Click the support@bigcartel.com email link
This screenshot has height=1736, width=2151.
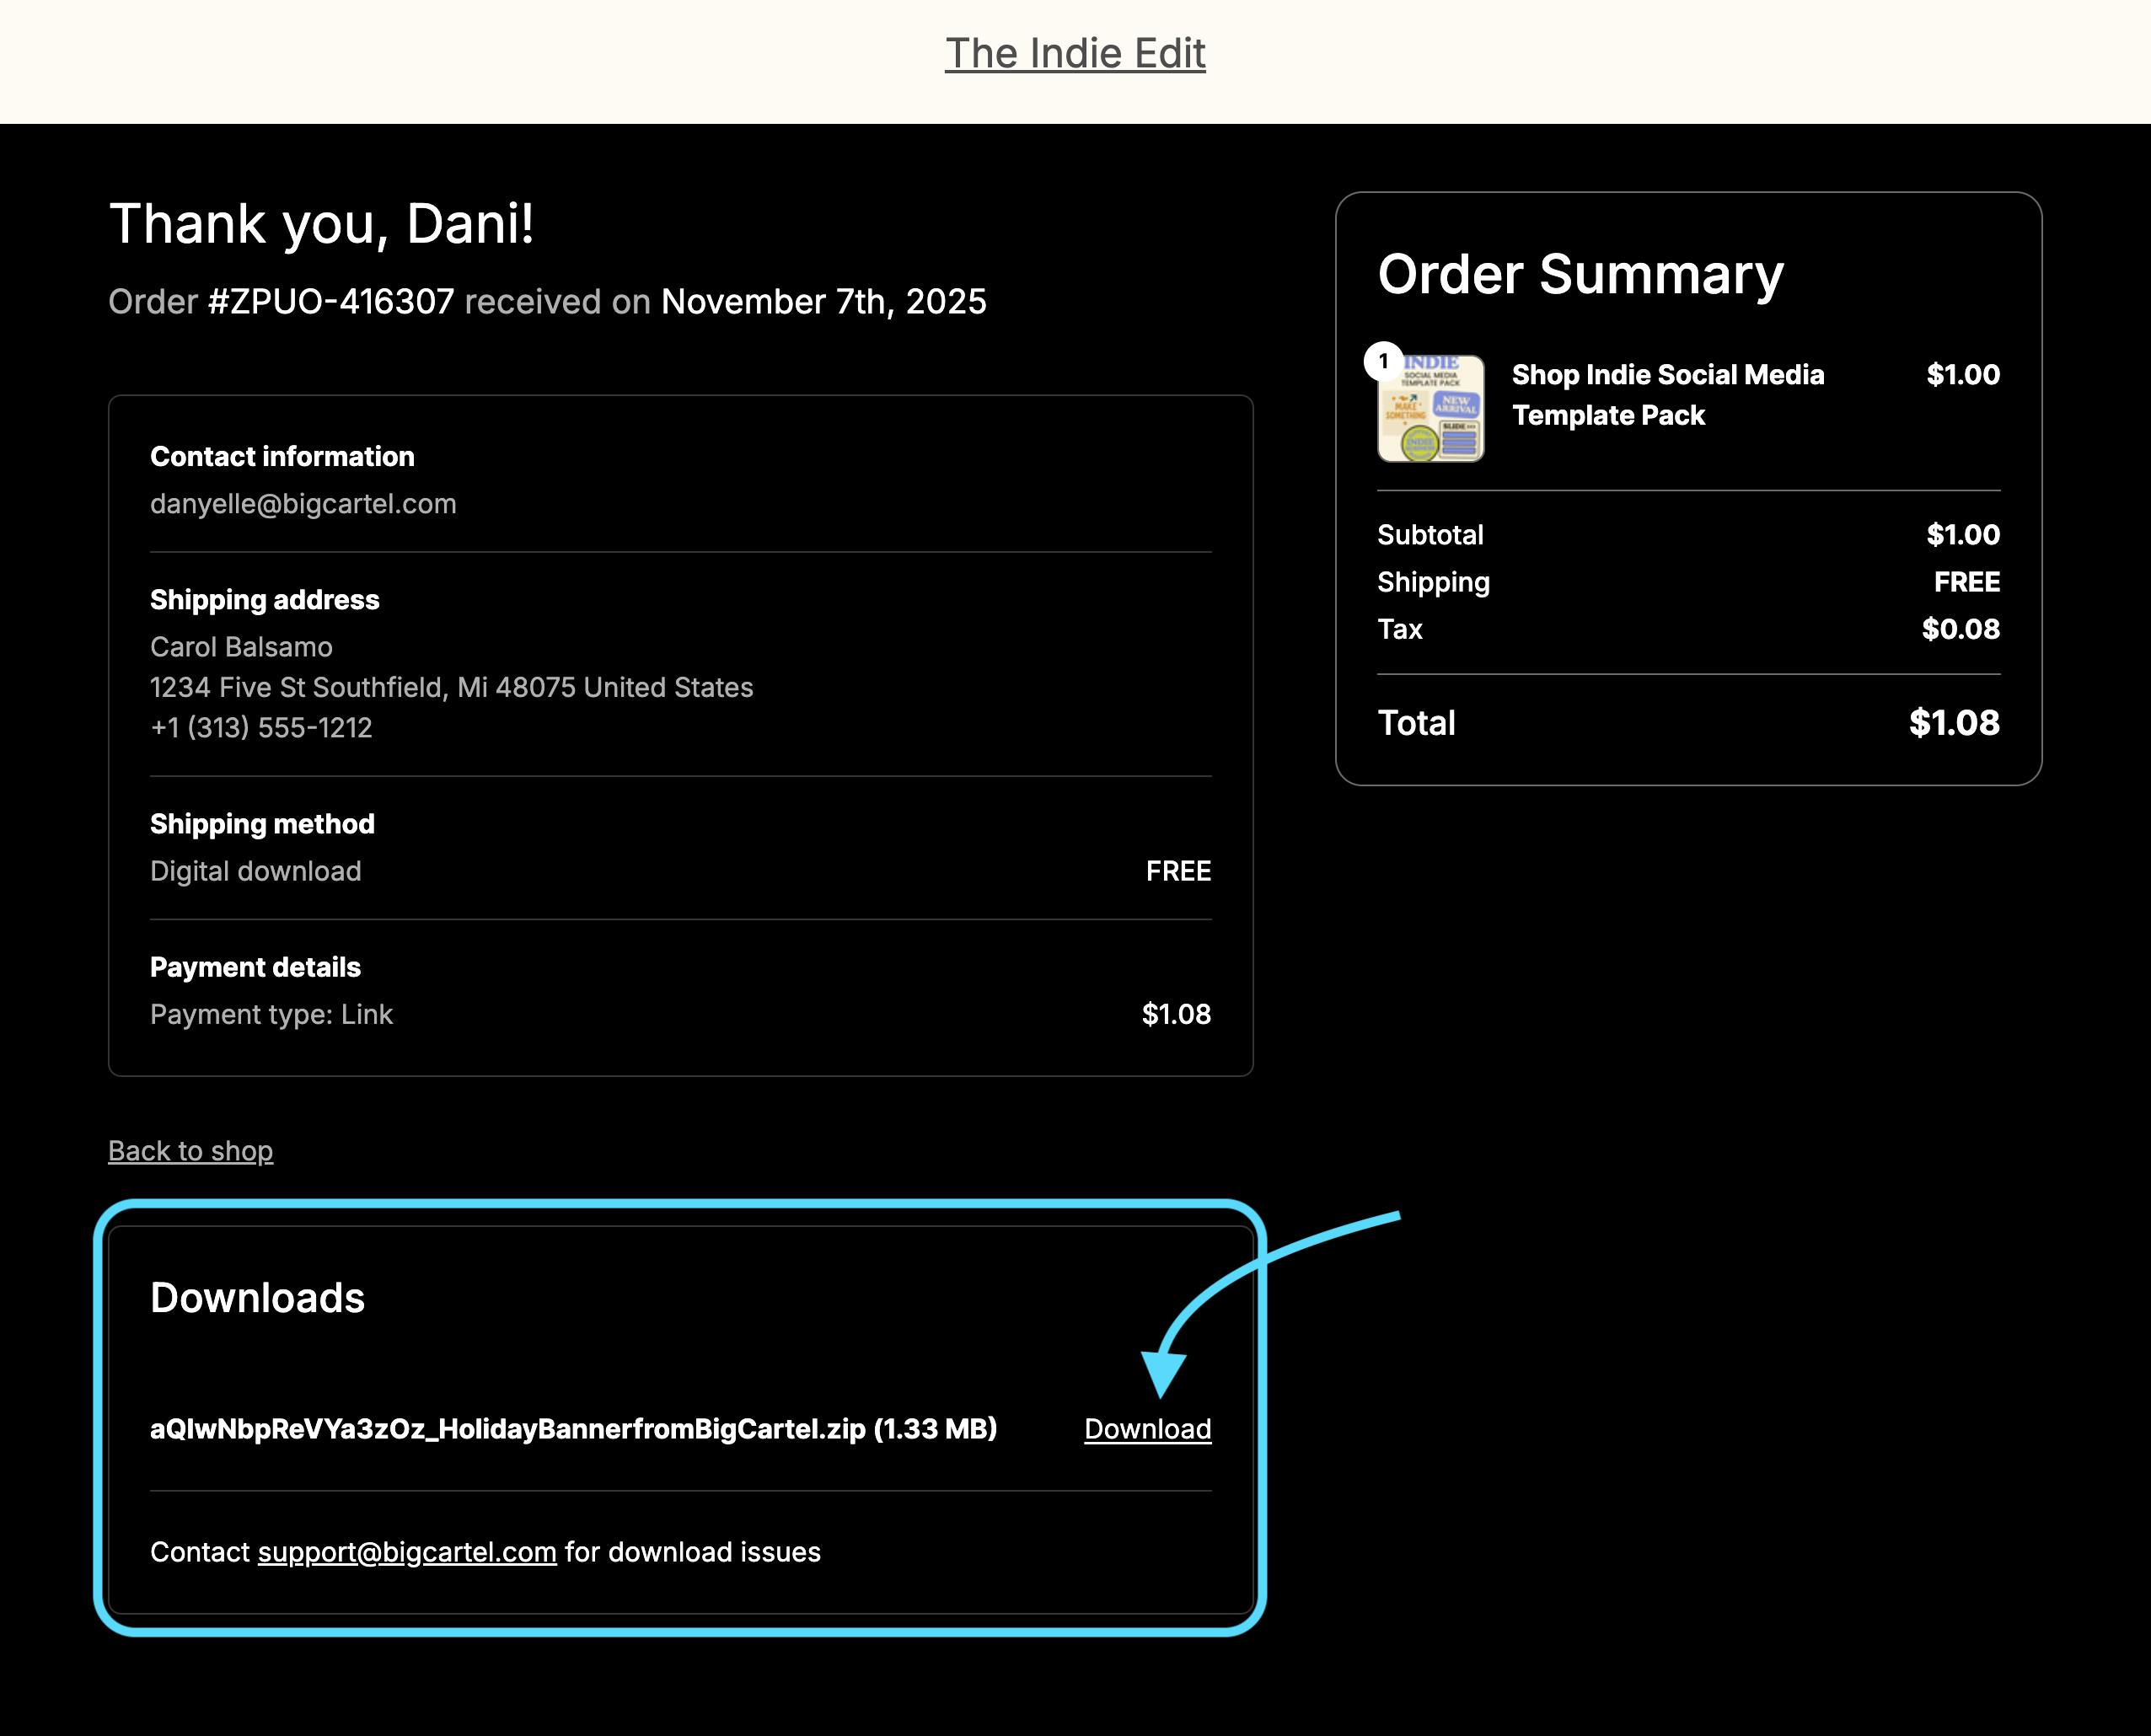click(x=407, y=1552)
